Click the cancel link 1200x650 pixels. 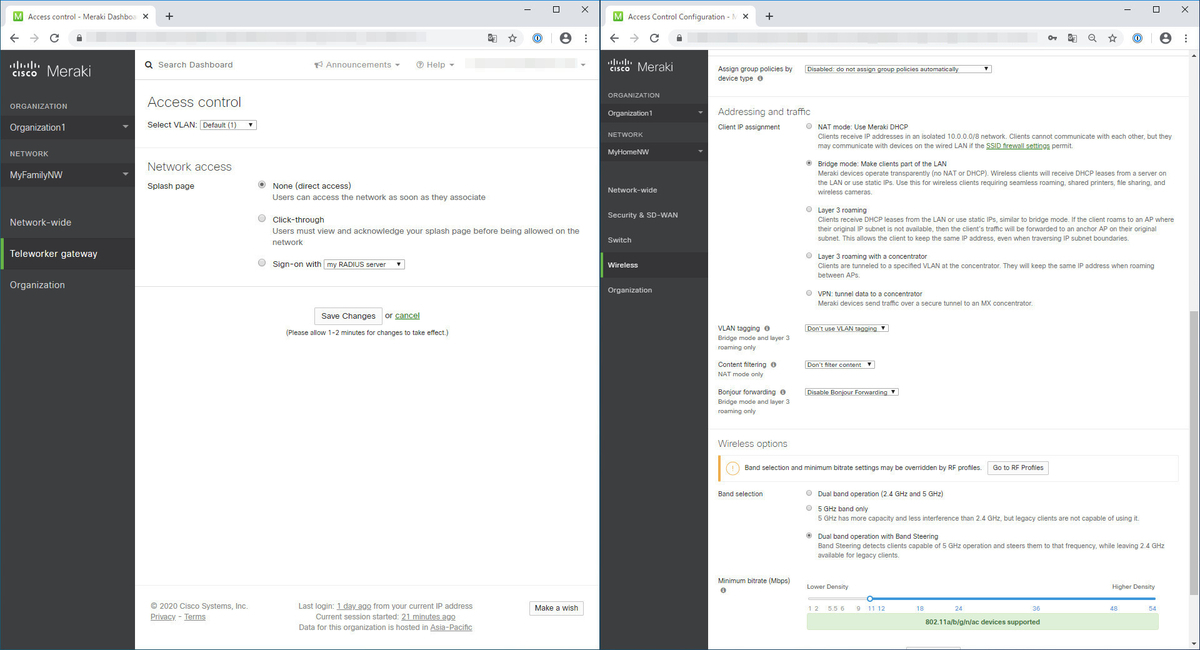pos(407,316)
